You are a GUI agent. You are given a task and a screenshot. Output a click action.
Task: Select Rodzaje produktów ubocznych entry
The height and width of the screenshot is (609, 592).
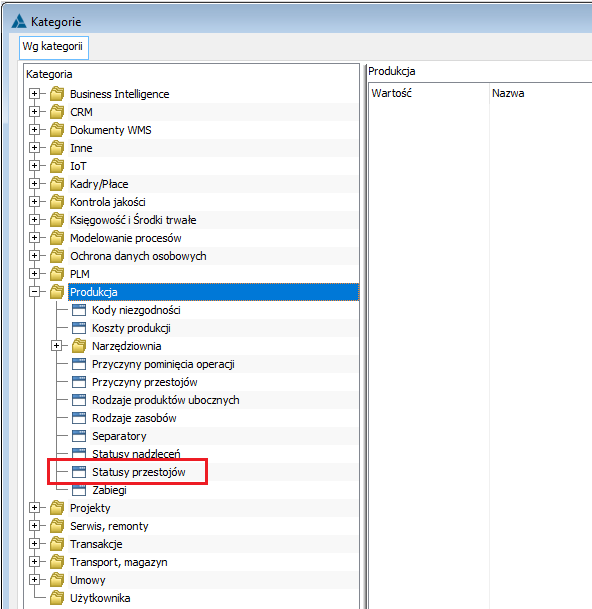click(165, 400)
